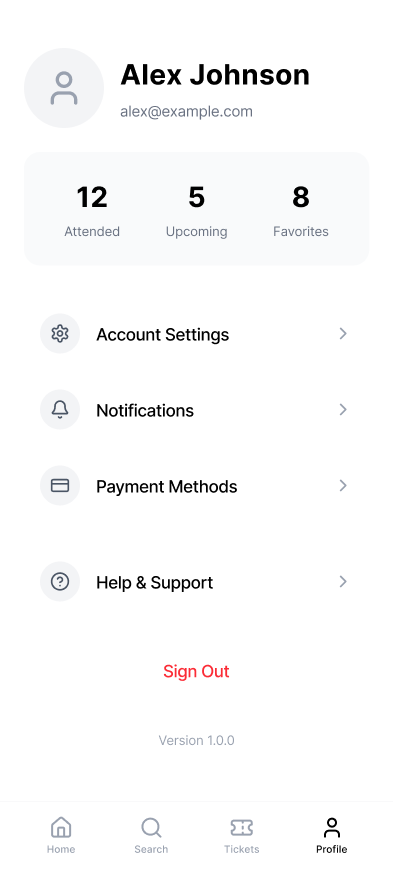
Task: Click the bell icon beside Notifications
Action: [60, 409]
